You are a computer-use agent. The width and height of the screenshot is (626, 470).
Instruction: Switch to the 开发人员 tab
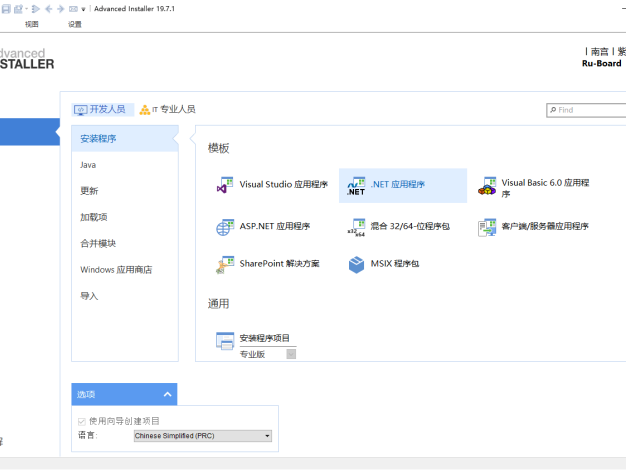[x=103, y=109]
